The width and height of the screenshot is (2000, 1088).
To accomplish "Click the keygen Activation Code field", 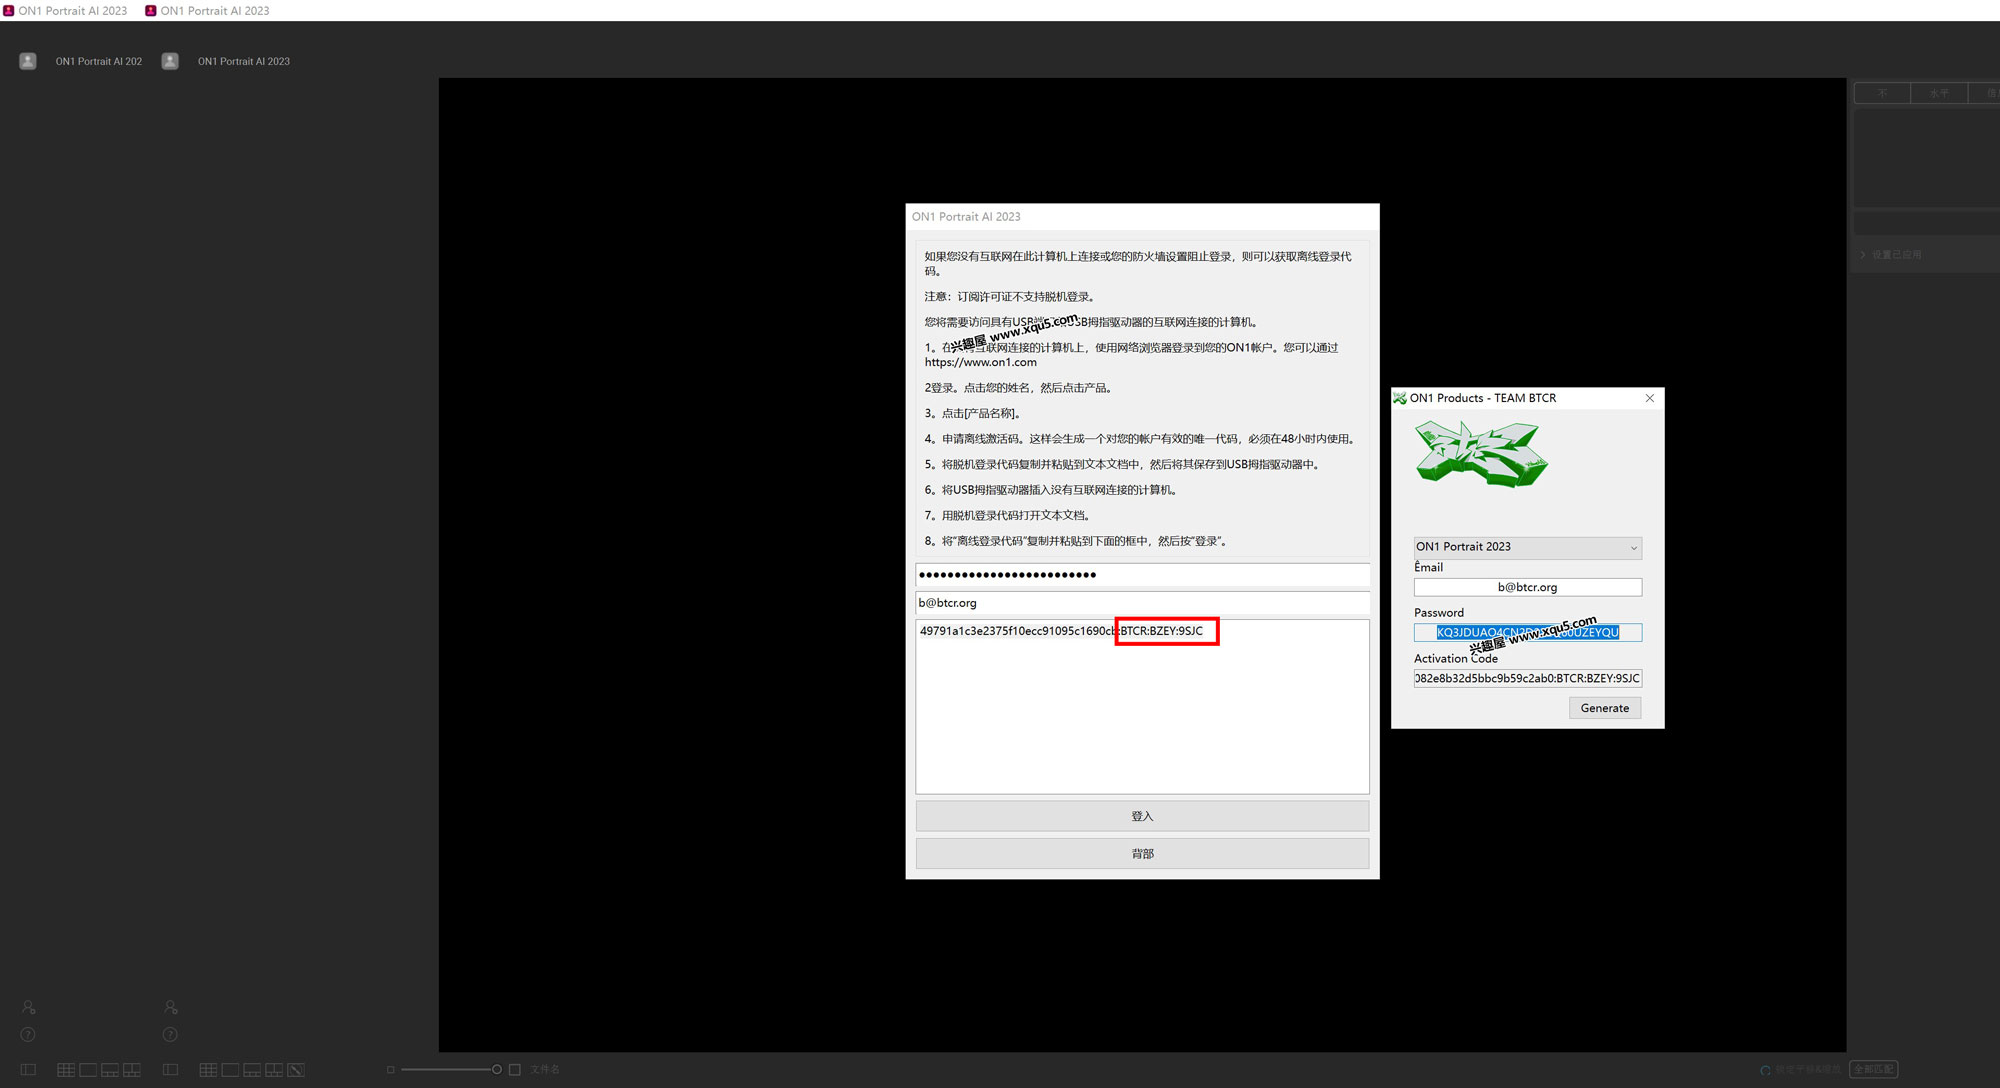I will tap(1527, 679).
